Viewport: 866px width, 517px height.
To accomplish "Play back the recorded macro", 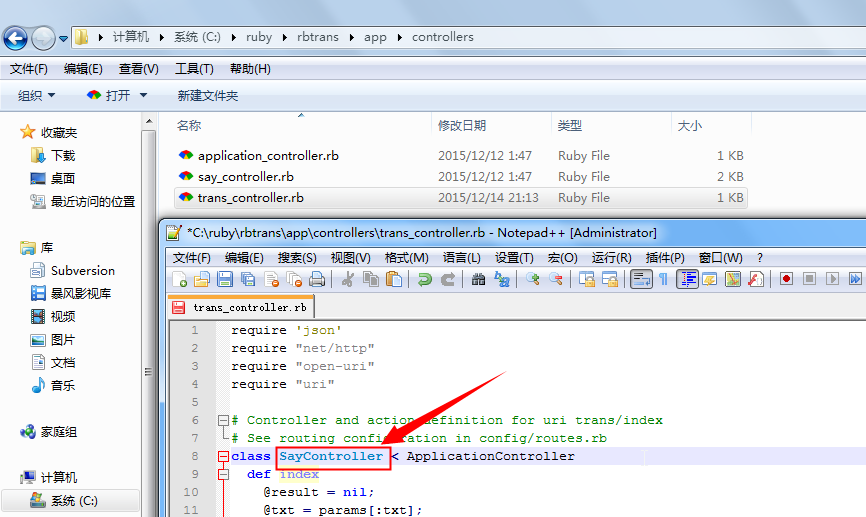I will [832, 279].
